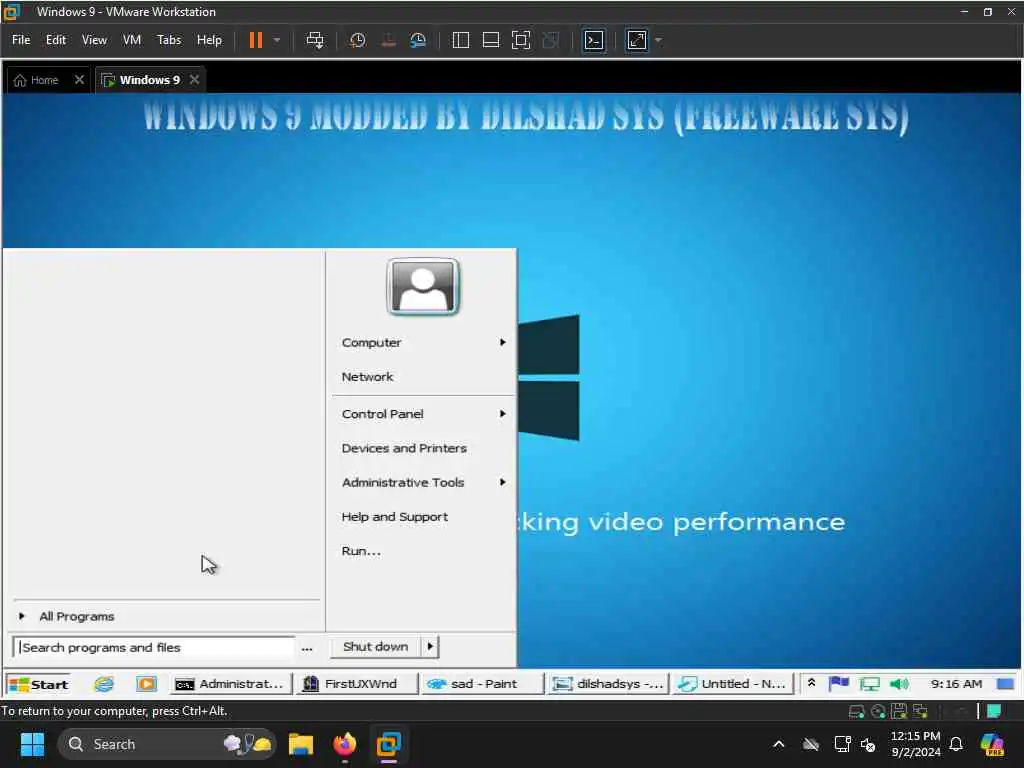The height and width of the screenshot is (768, 1024).
Task: Close the Windows 9 tab
Action: point(194,80)
